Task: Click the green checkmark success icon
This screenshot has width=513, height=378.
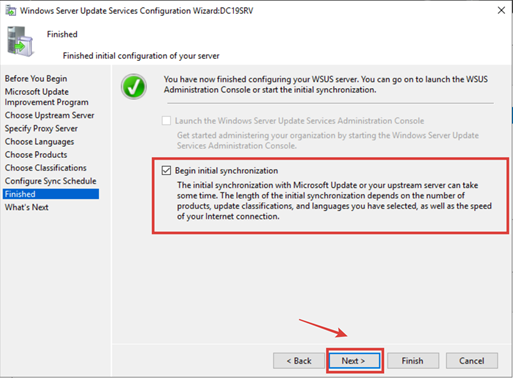Action: coord(134,87)
